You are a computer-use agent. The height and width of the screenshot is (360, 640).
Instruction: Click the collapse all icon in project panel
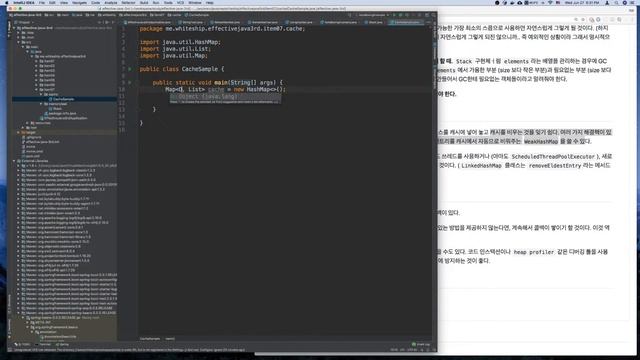point(100,22)
